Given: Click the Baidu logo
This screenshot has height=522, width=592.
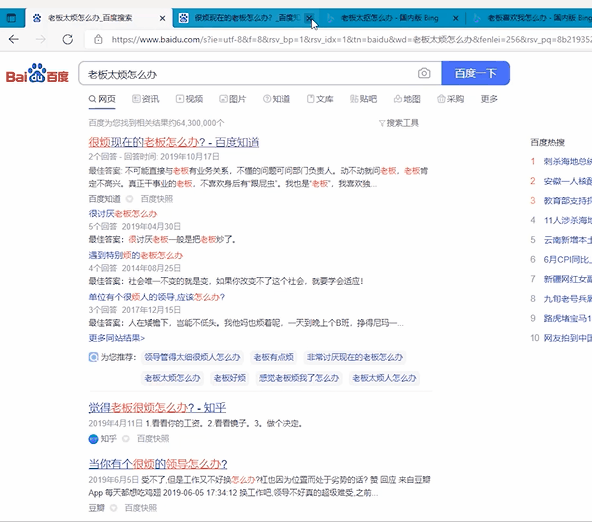Looking at the screenshot, I should tap(37, 73).
